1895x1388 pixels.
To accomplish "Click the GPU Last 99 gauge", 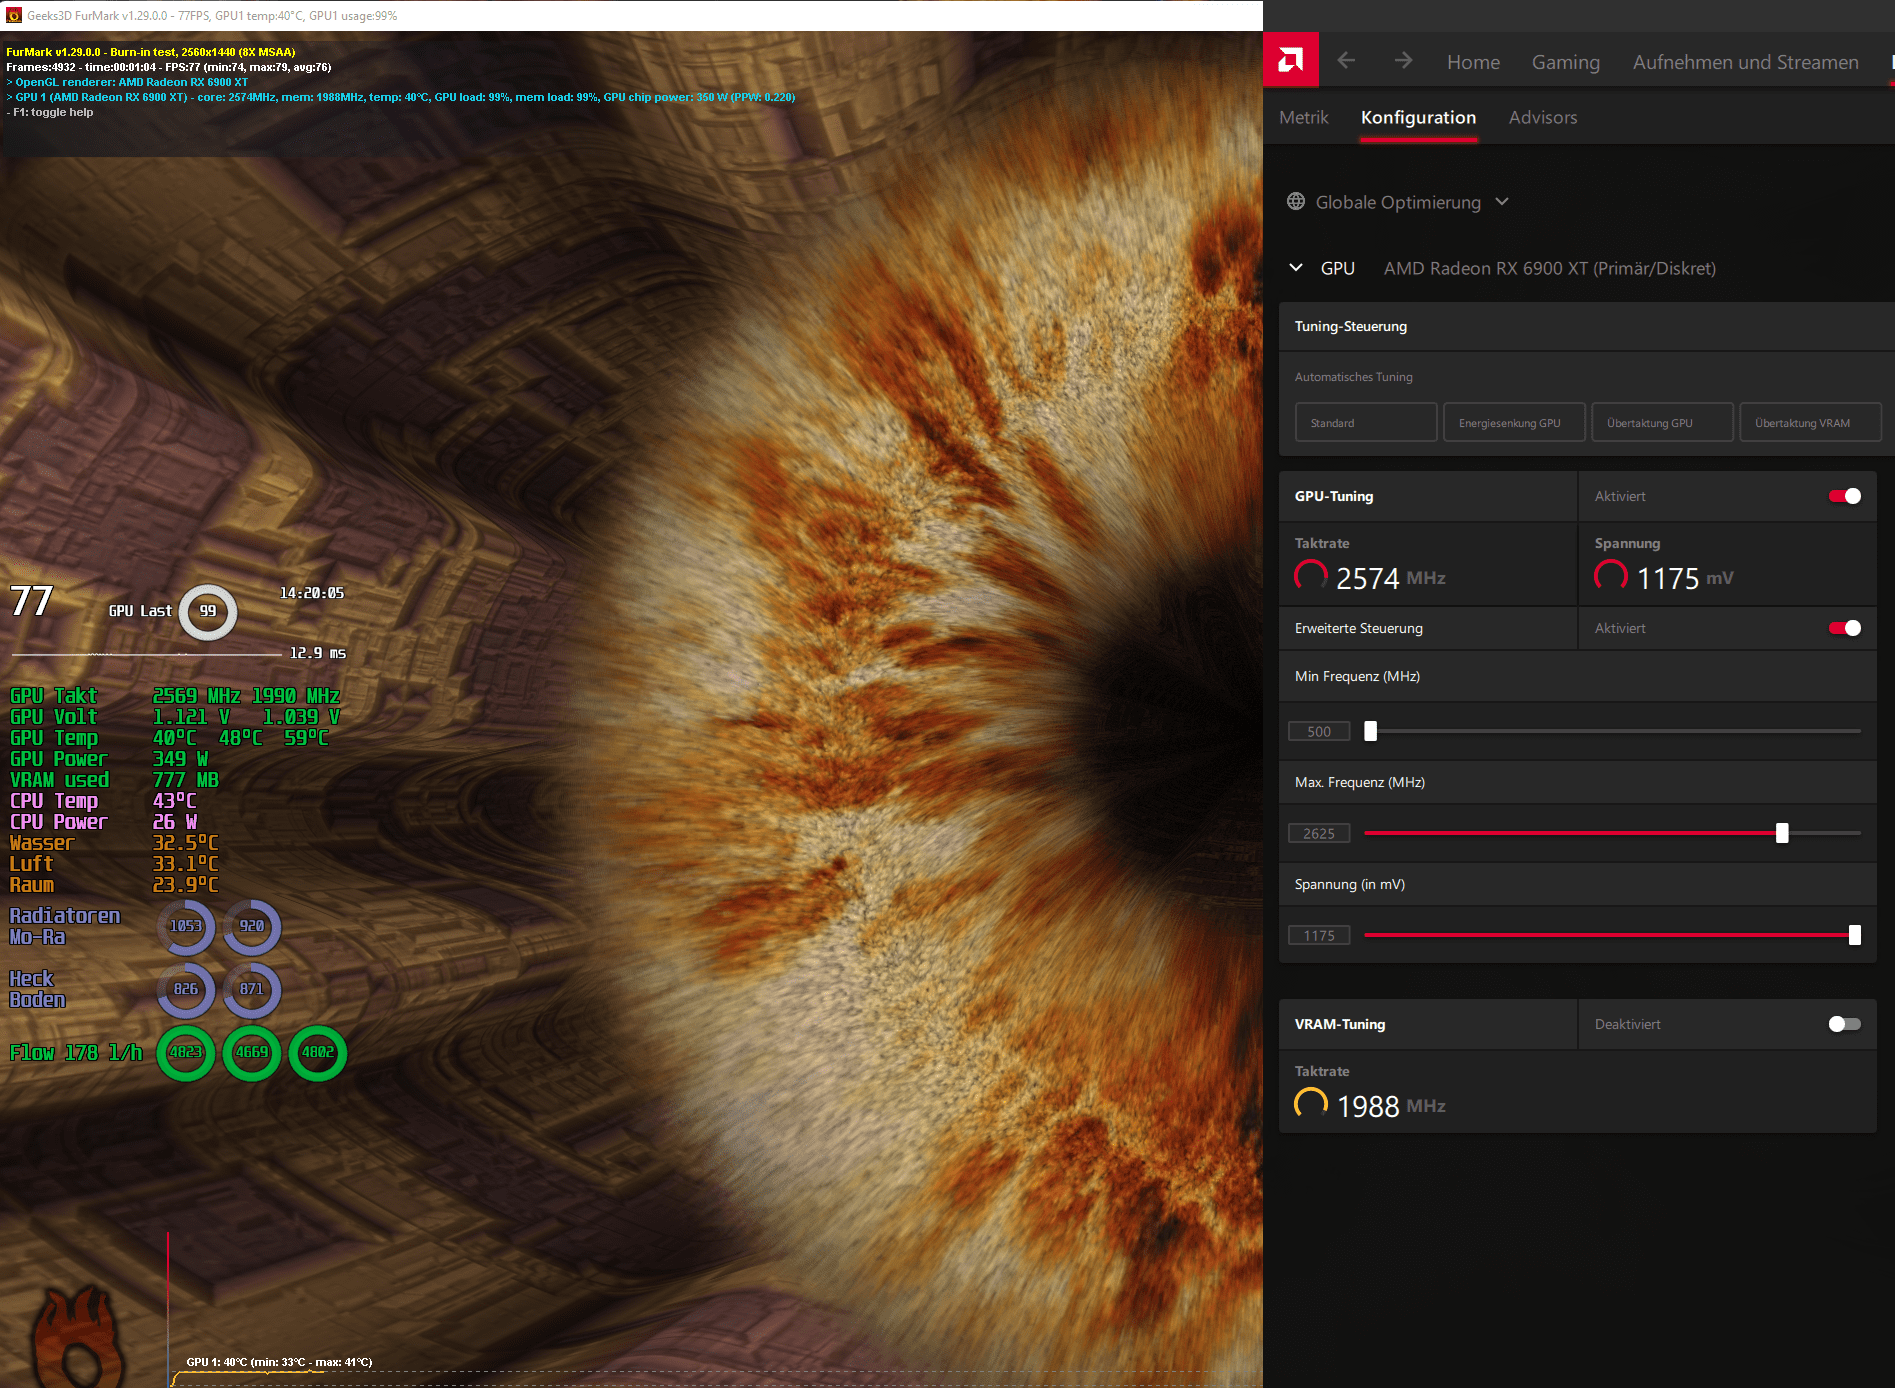I will click(x=208, y=611).
